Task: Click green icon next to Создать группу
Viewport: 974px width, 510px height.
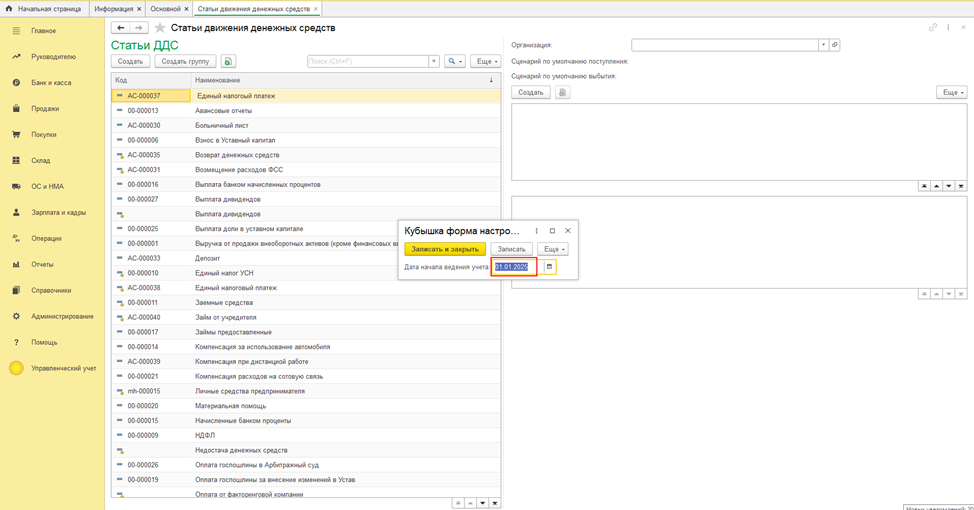Action: pos(228,61)
